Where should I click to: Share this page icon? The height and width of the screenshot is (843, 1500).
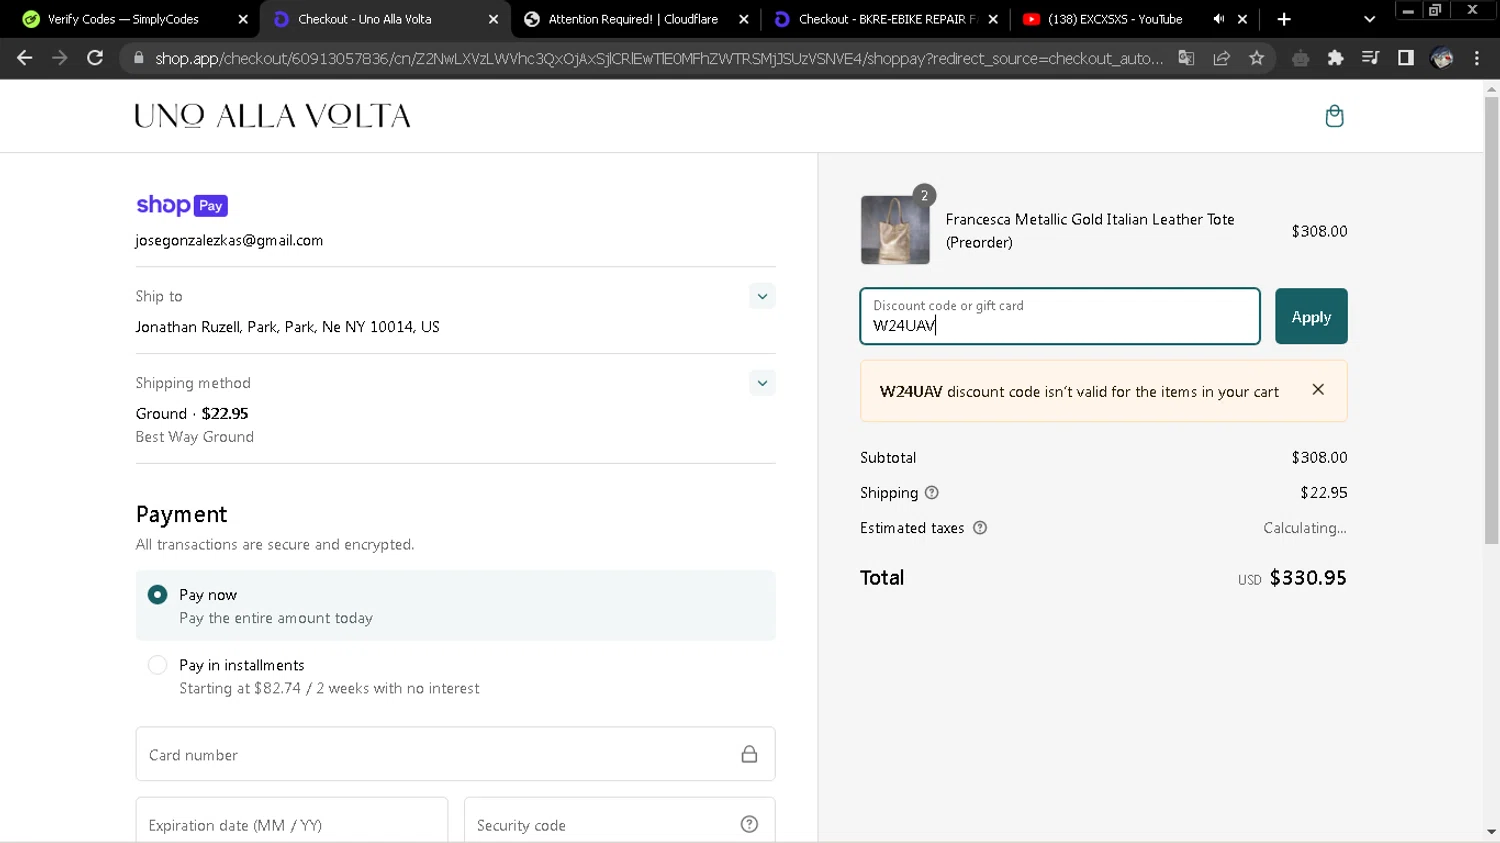coord(1221,58)
